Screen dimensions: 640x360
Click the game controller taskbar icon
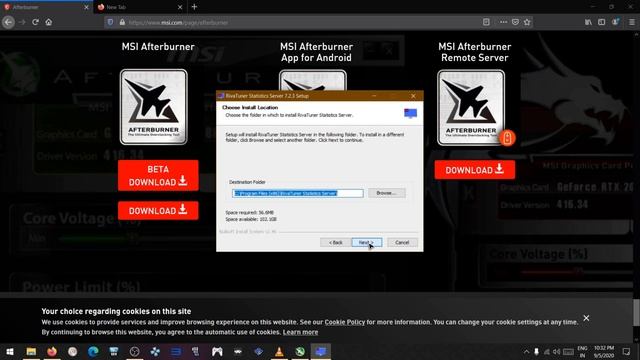click(x=217, y=351)
